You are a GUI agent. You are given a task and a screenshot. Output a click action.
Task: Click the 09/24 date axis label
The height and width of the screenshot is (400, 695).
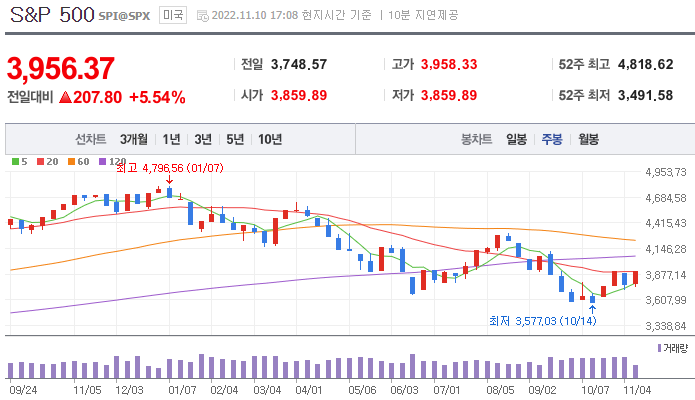pyautogui.click(x=23, y=390)
